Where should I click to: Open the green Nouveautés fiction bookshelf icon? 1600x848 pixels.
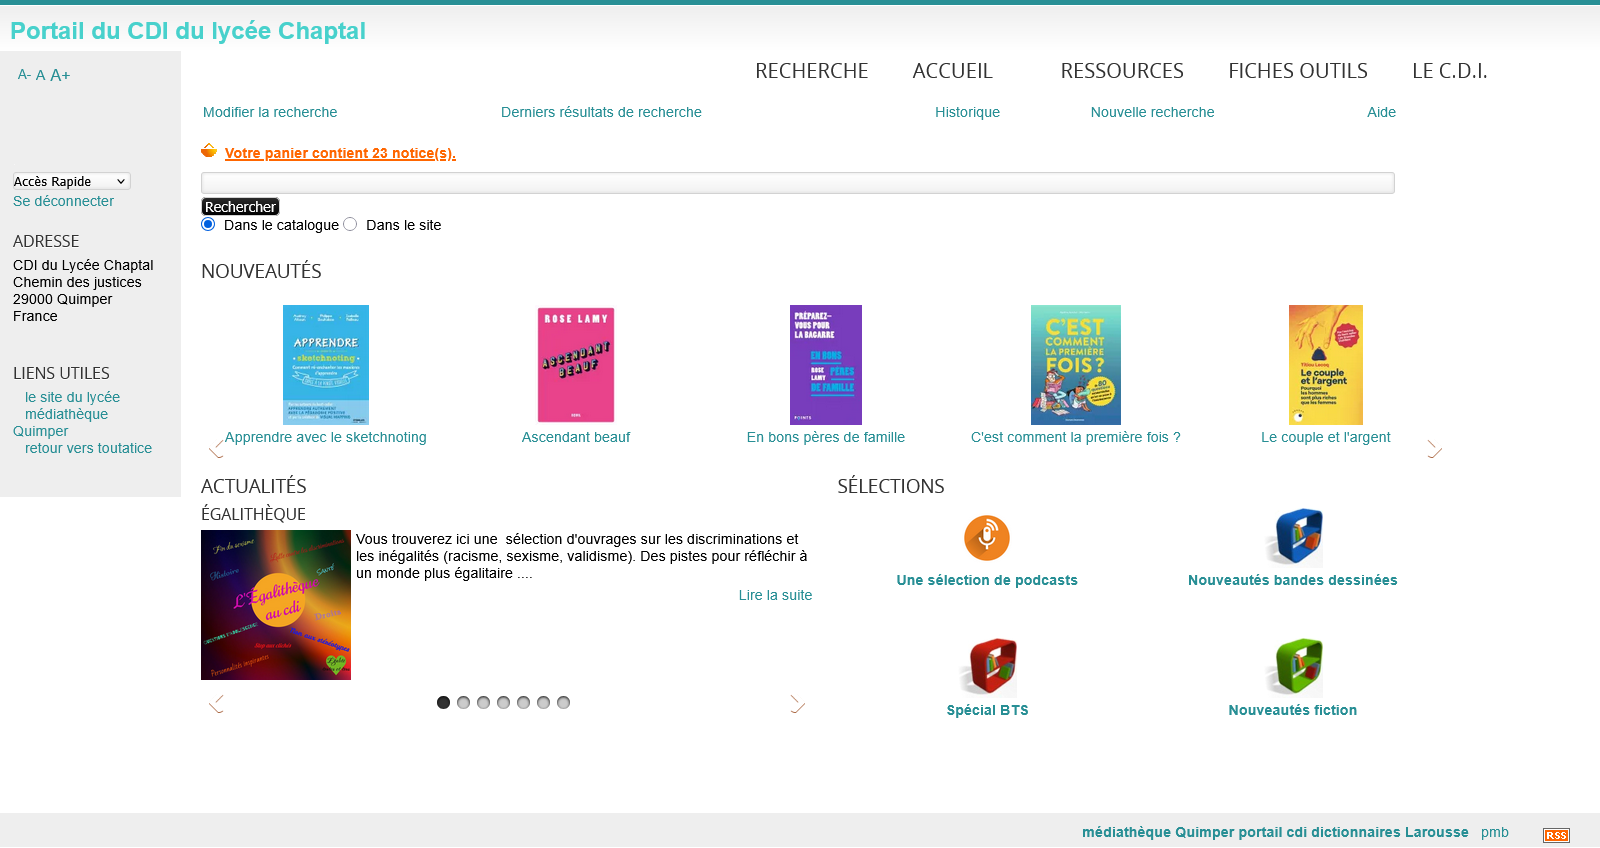pyautogui.click(x=1298, y=666)
